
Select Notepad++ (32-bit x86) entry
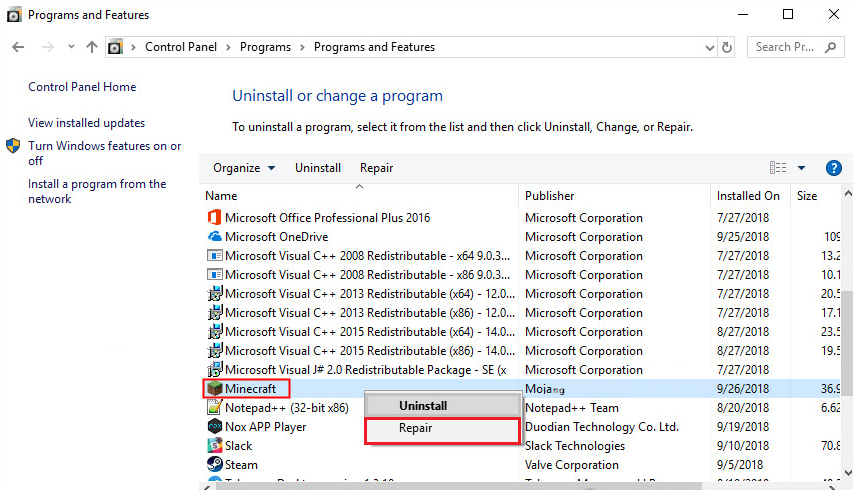287,408
